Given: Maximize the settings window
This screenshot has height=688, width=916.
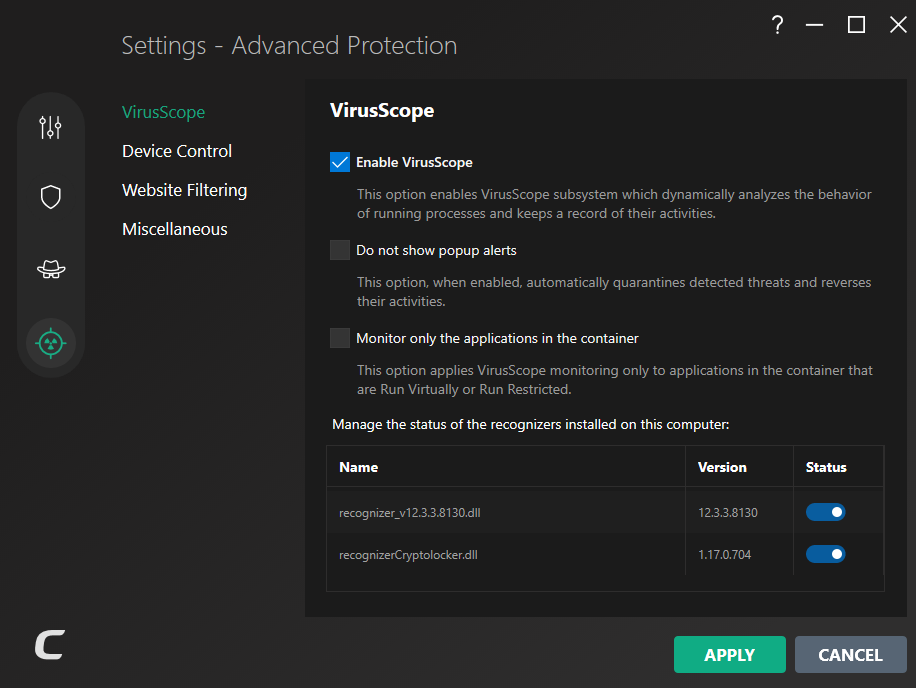Looking at the screenshot, I should (856, 26).
